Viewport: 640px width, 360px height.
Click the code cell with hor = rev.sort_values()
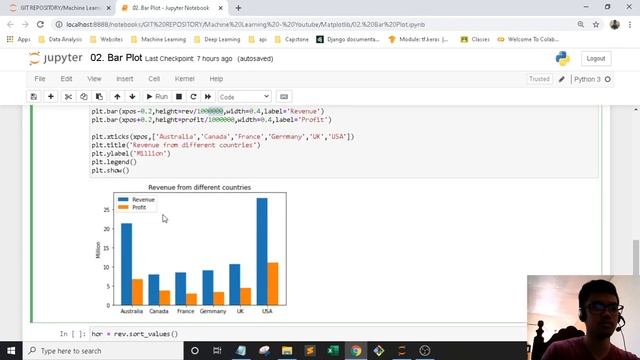308,334
